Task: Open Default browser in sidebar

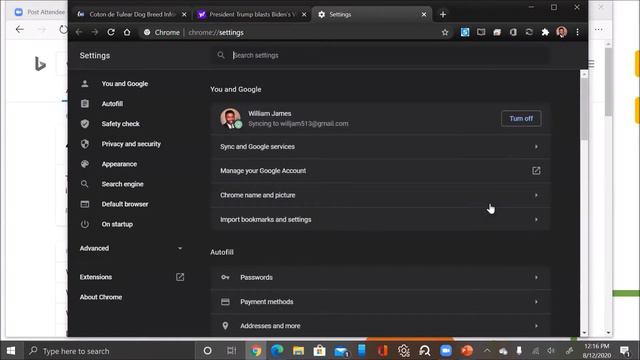Action: pyautogui.click(x=125, y=204)
